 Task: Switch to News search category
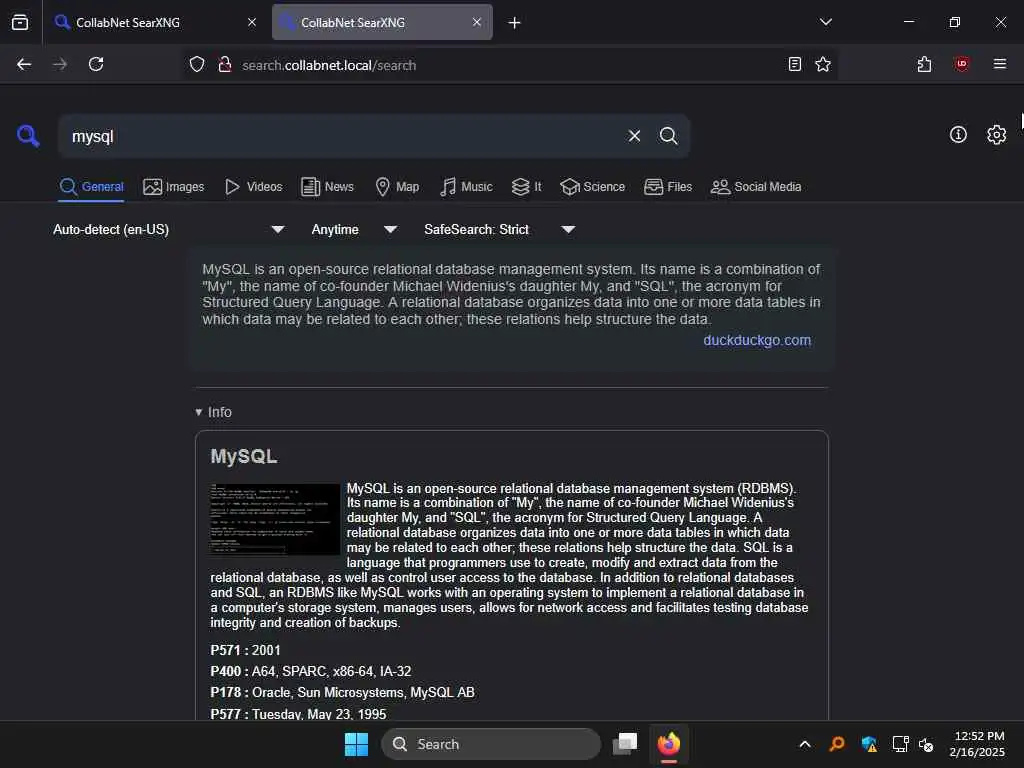point(327,187)
